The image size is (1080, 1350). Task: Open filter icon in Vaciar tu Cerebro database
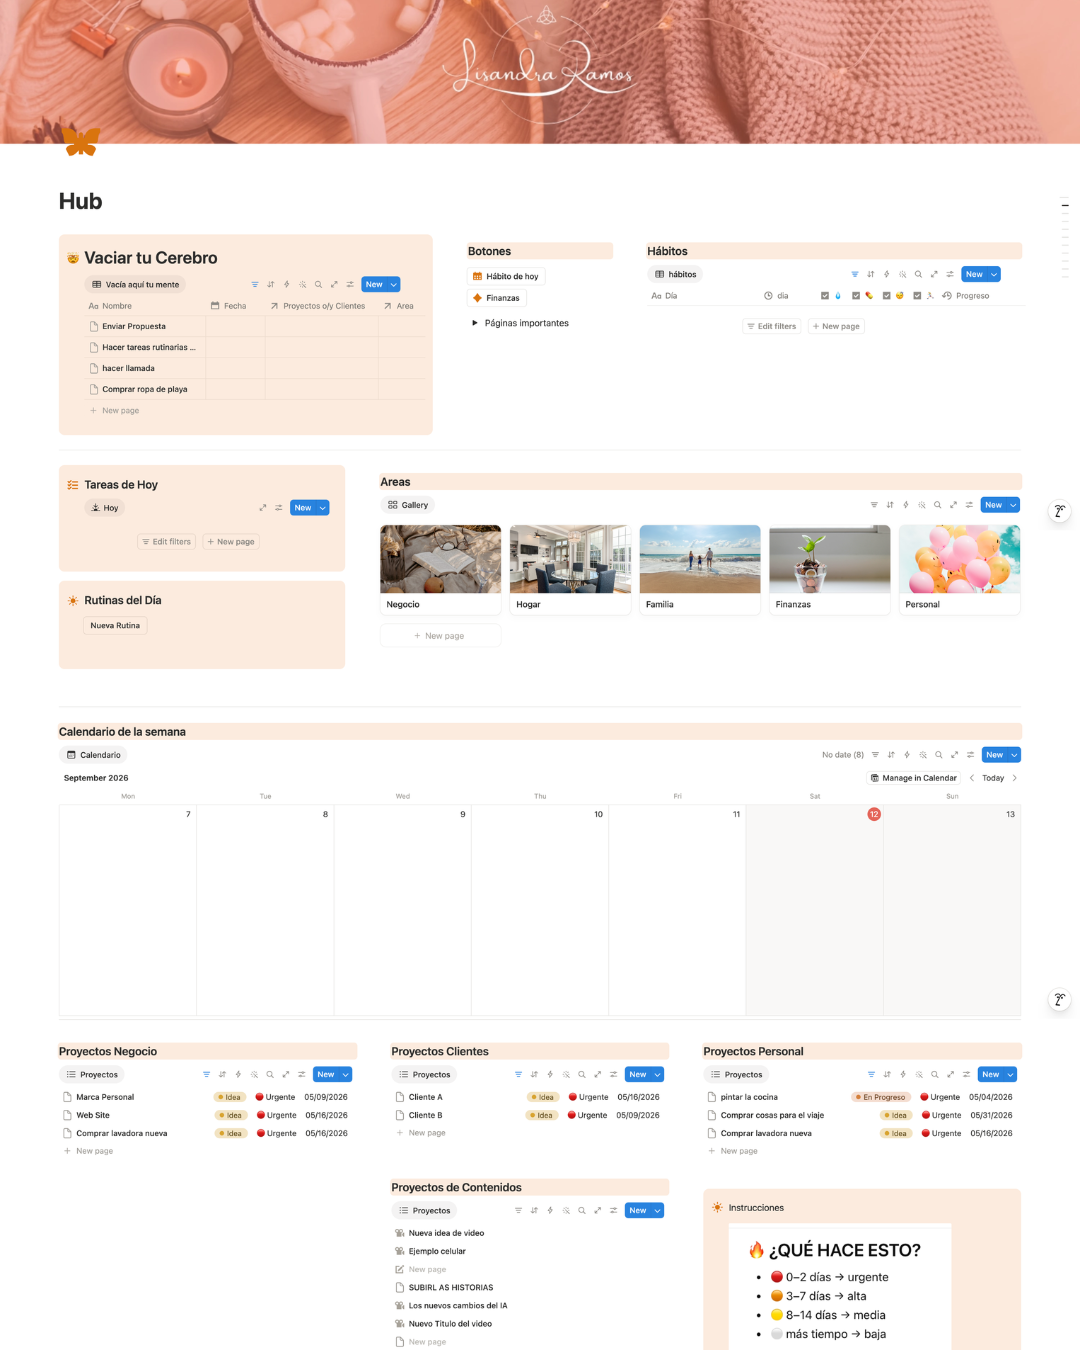[255, 285]
